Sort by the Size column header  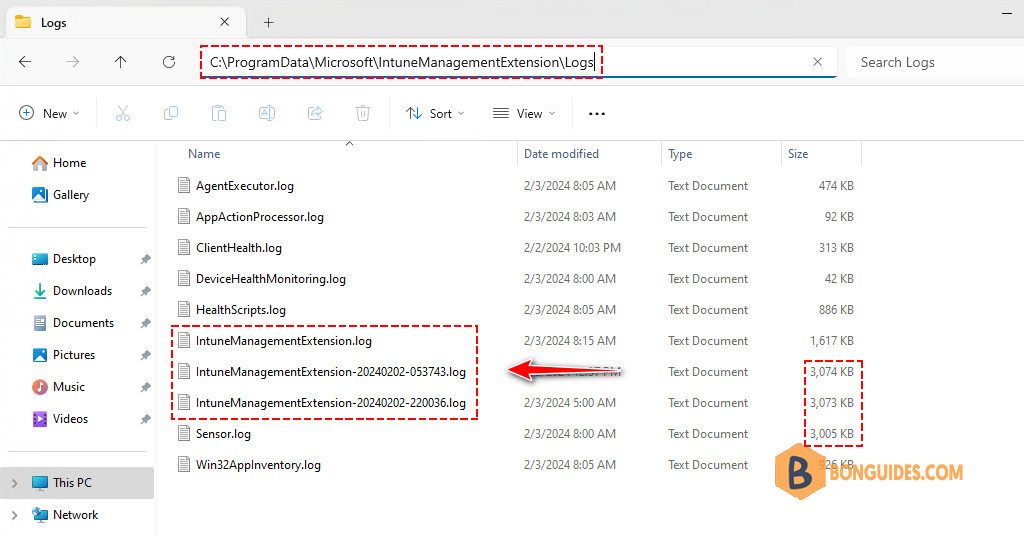[x=798, y=154]
